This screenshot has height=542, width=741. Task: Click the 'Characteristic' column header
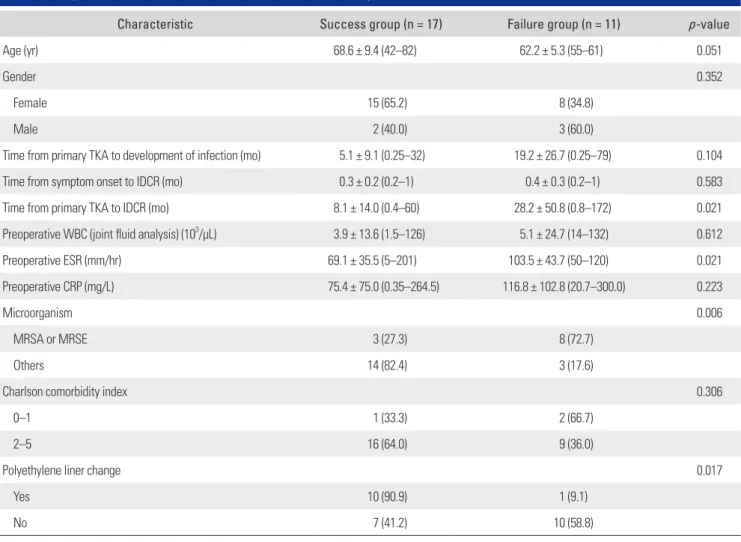tap(155, 24)
